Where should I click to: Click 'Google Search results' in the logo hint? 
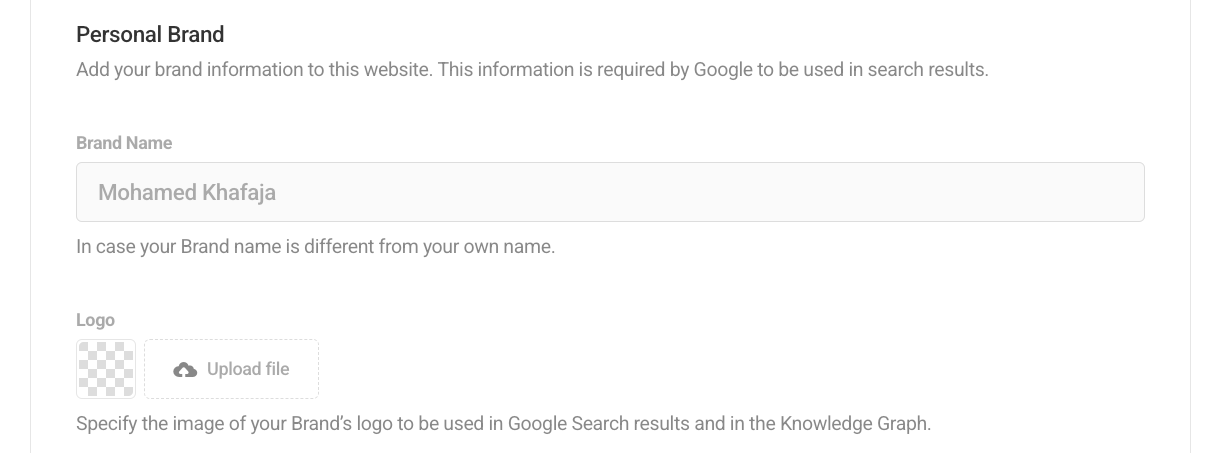(x=598, y=423)
